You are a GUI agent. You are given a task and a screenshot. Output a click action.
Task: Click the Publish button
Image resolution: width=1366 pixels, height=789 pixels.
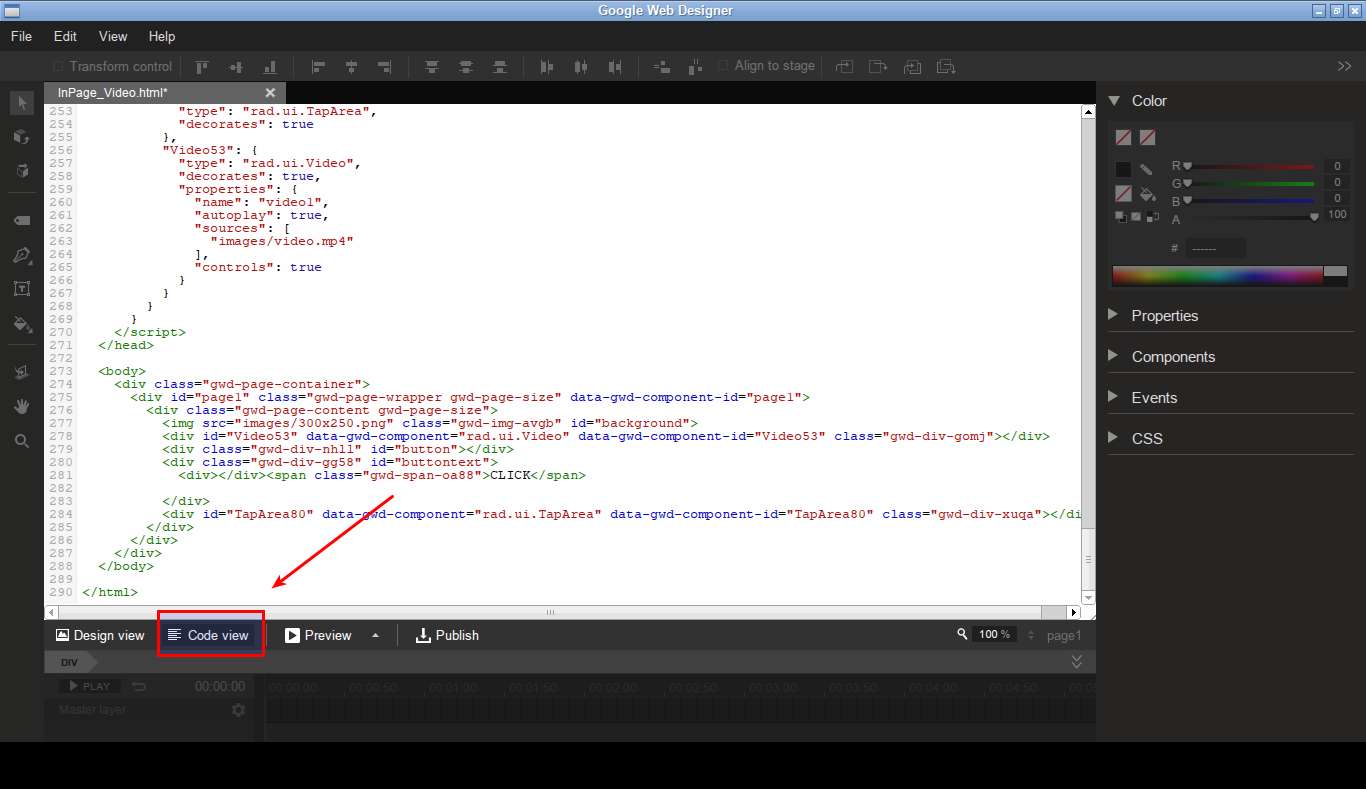tap(447, 635)
